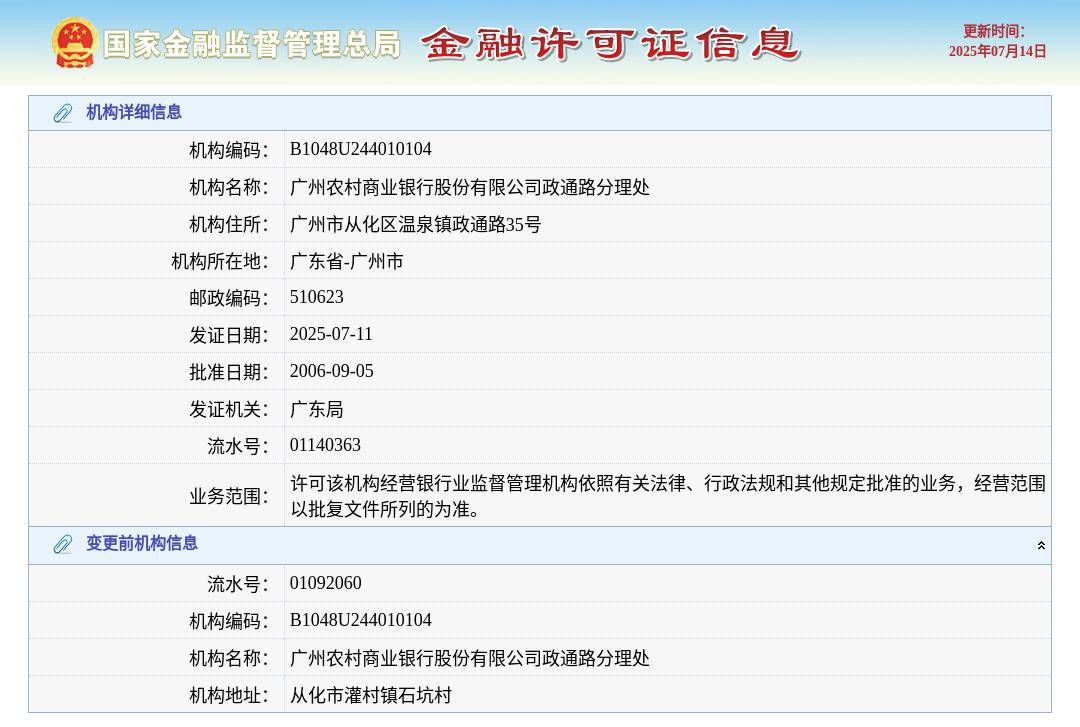This screenshot has width=1080, height=727.
Task: Click the national emblem logo
Action: coord(74,43)
